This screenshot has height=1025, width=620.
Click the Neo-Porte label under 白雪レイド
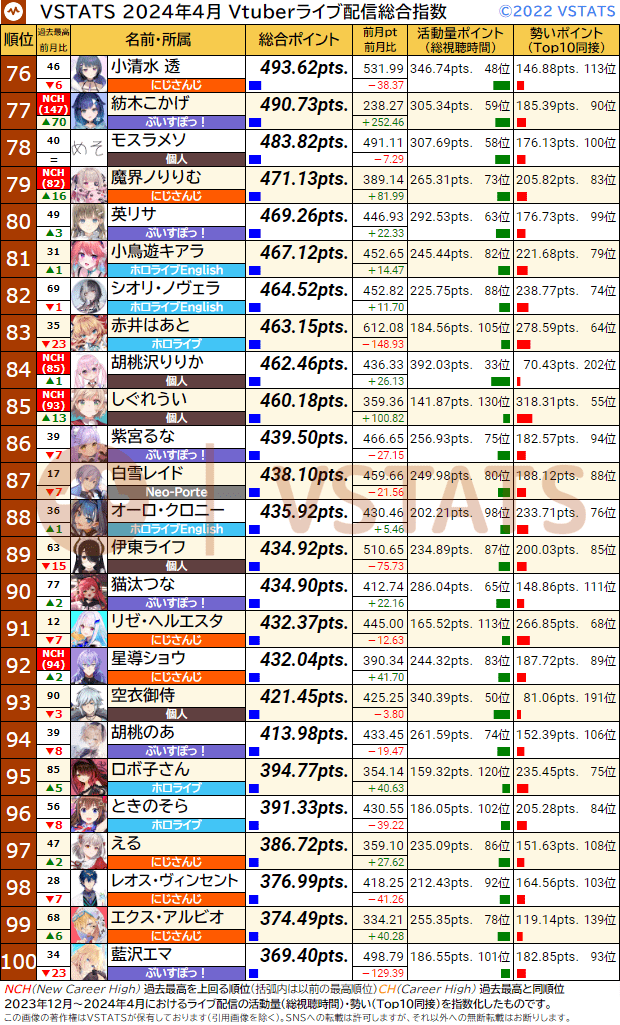point(176,492)
